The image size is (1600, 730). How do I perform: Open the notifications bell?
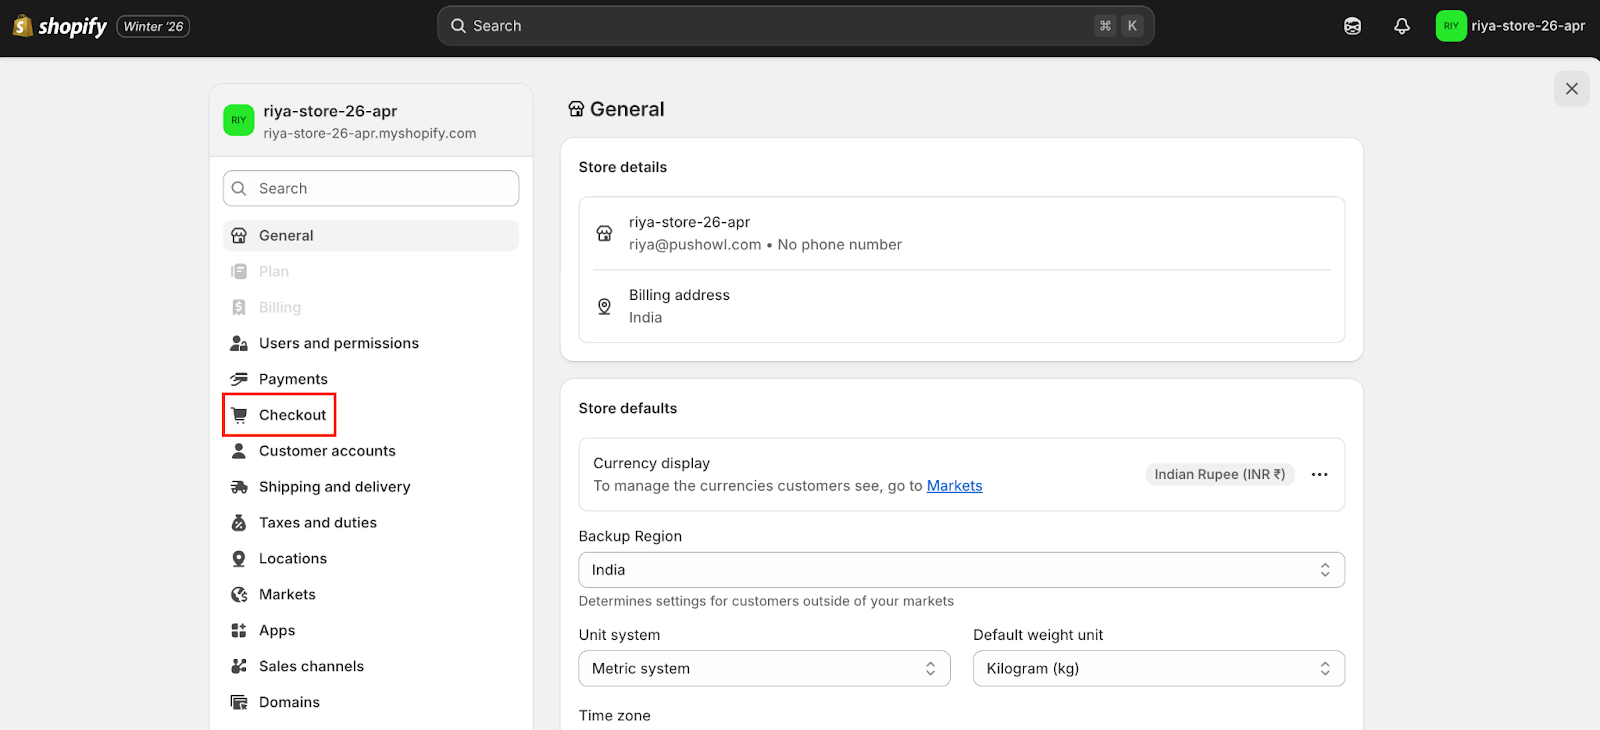point(1402,26)
